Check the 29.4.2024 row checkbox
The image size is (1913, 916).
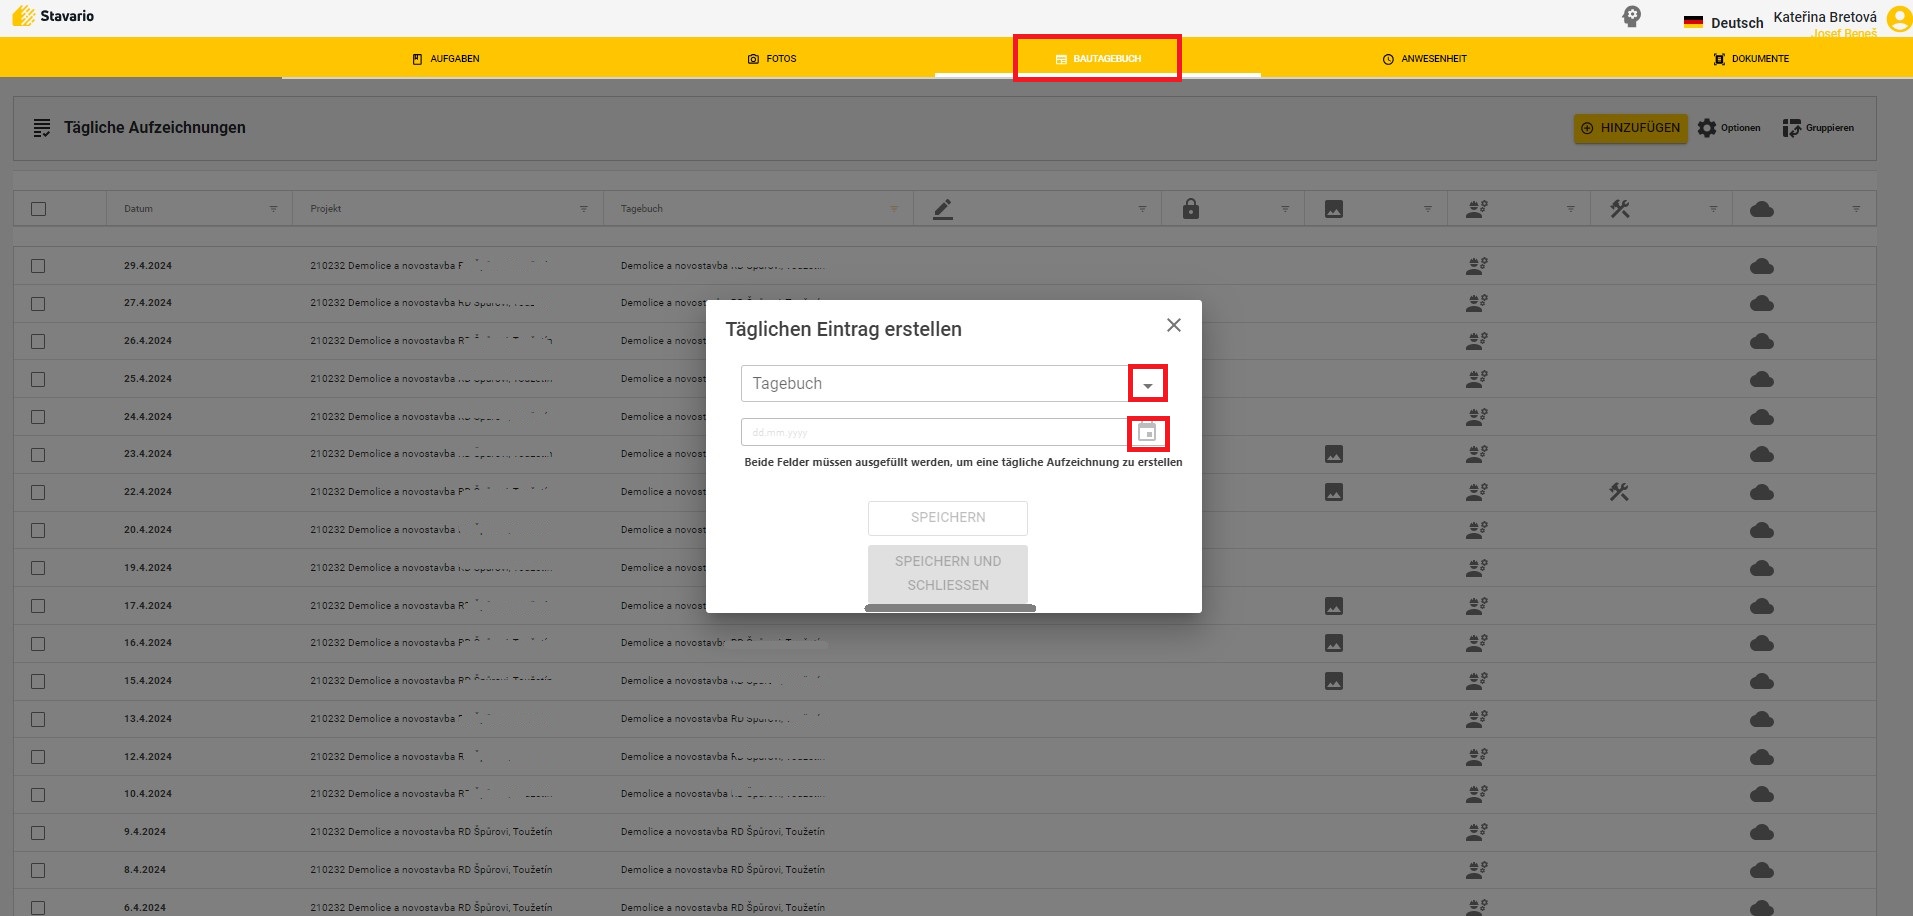coord(38,266)
